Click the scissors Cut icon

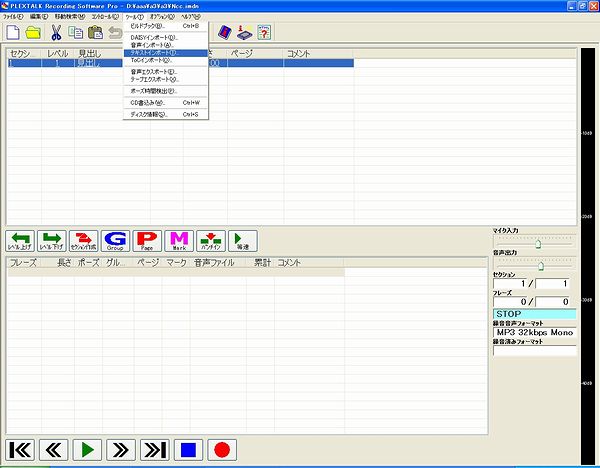tap(56, 33)
